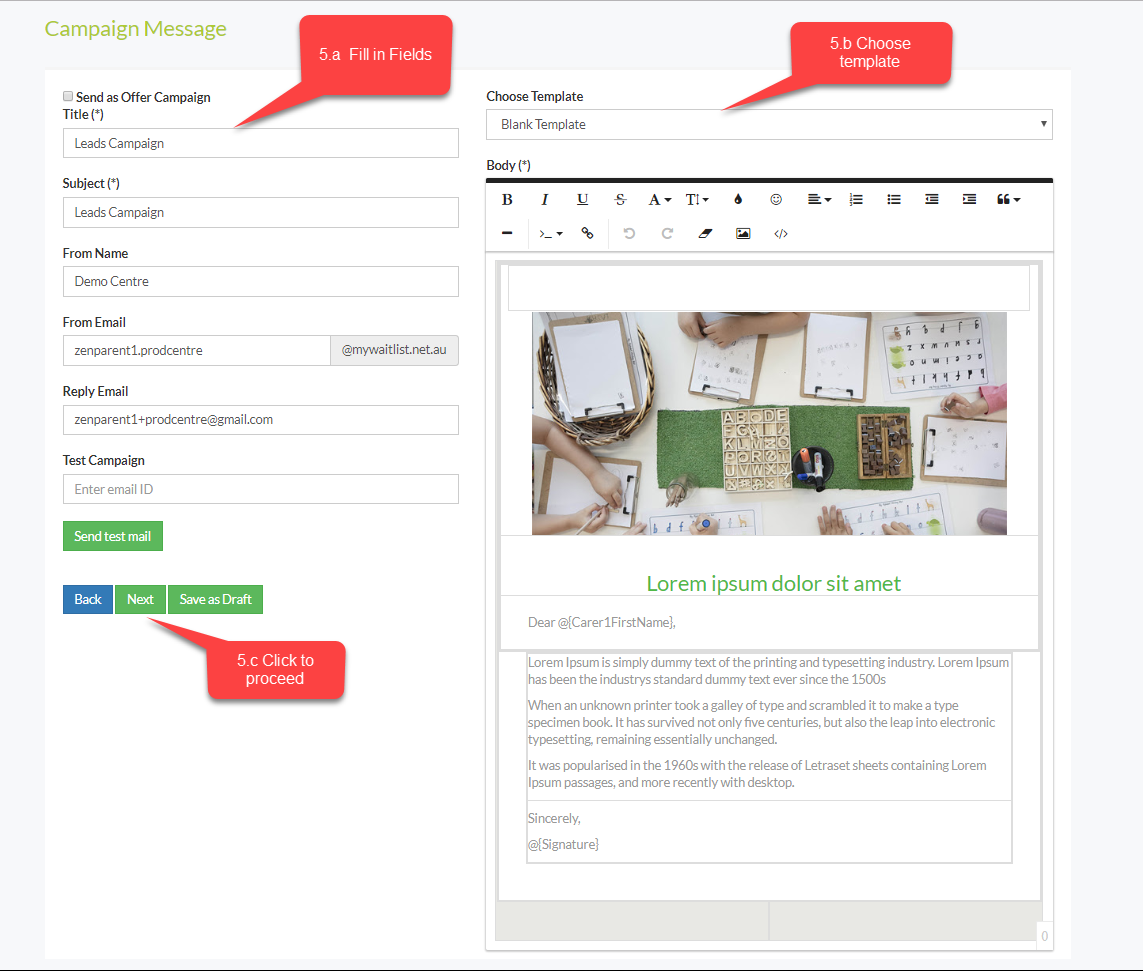Click the empty header box above the image
The height and width of the screenshot is (971, 1143).
point(768,288)
